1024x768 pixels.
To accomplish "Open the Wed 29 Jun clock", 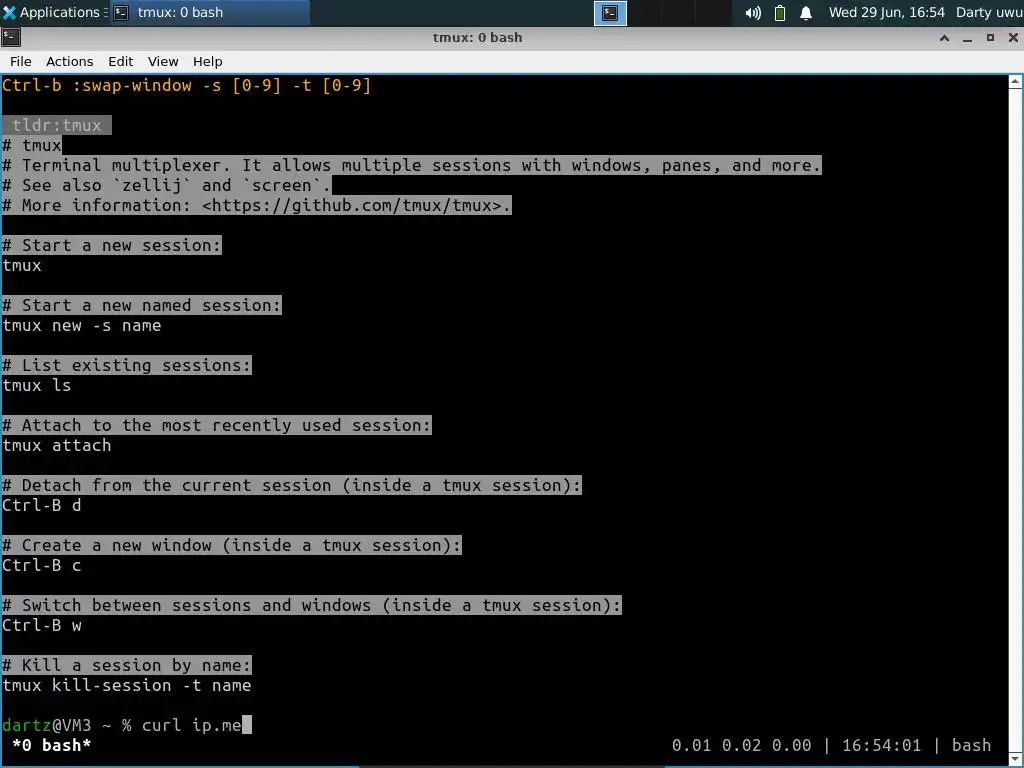I will click(886, 12).
